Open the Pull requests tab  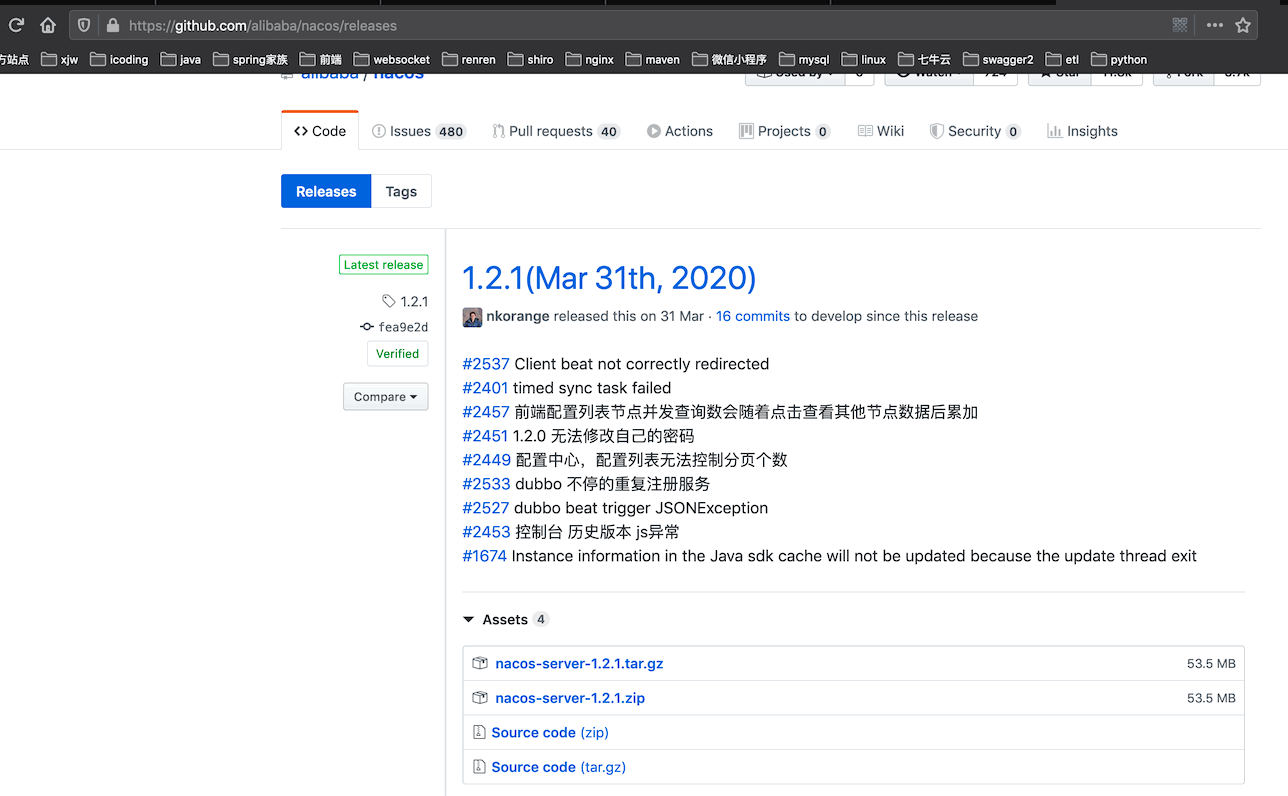click(x=556, y=131)
